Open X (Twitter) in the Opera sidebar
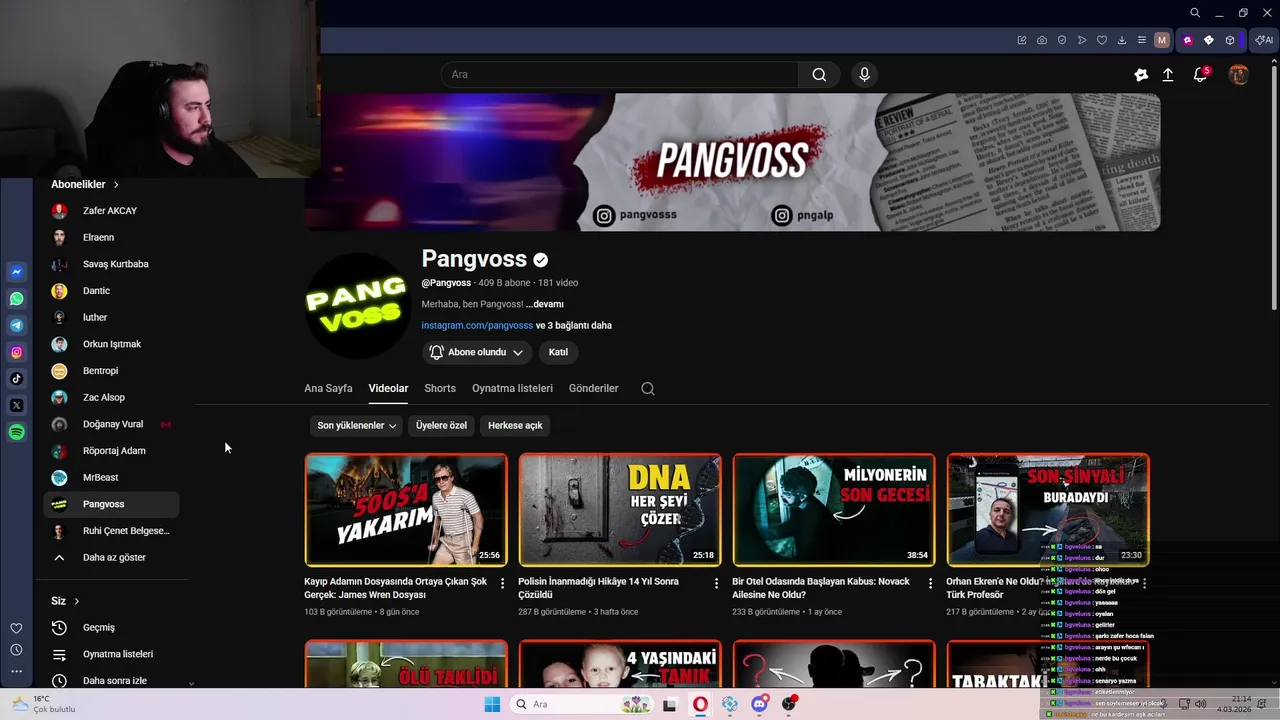The image size is (1280, 720). point(17,405)
